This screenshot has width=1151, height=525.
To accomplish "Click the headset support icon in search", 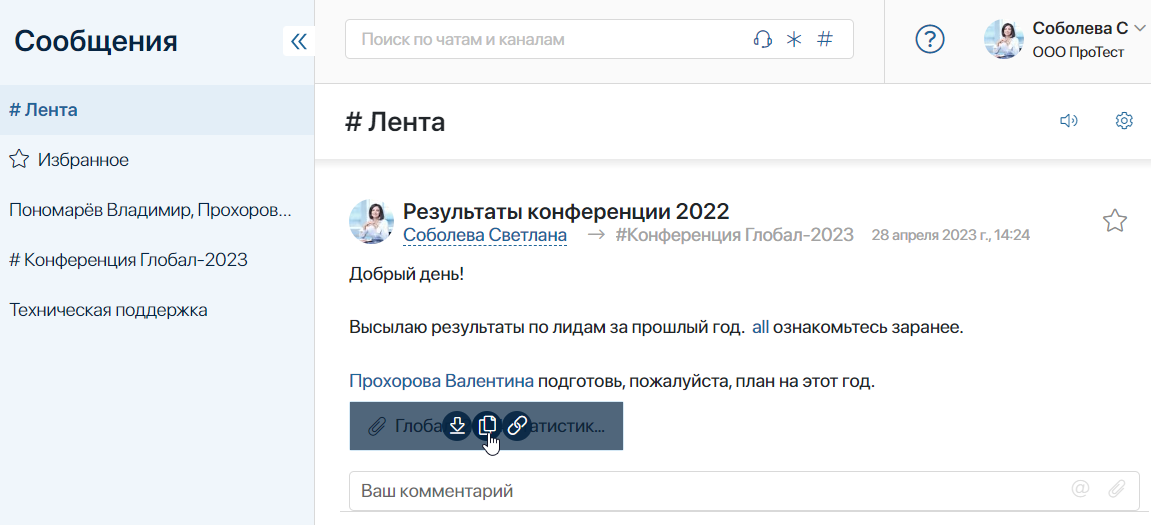I will pos(763,39).
